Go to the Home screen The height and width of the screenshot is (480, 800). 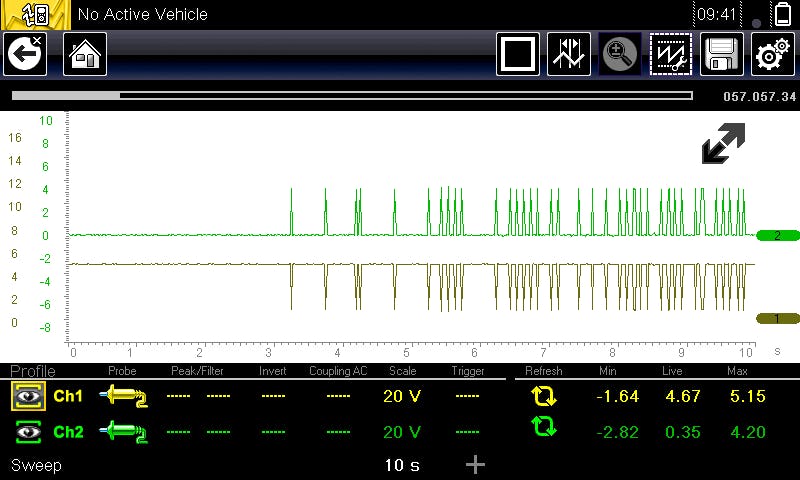coord(85,54)
